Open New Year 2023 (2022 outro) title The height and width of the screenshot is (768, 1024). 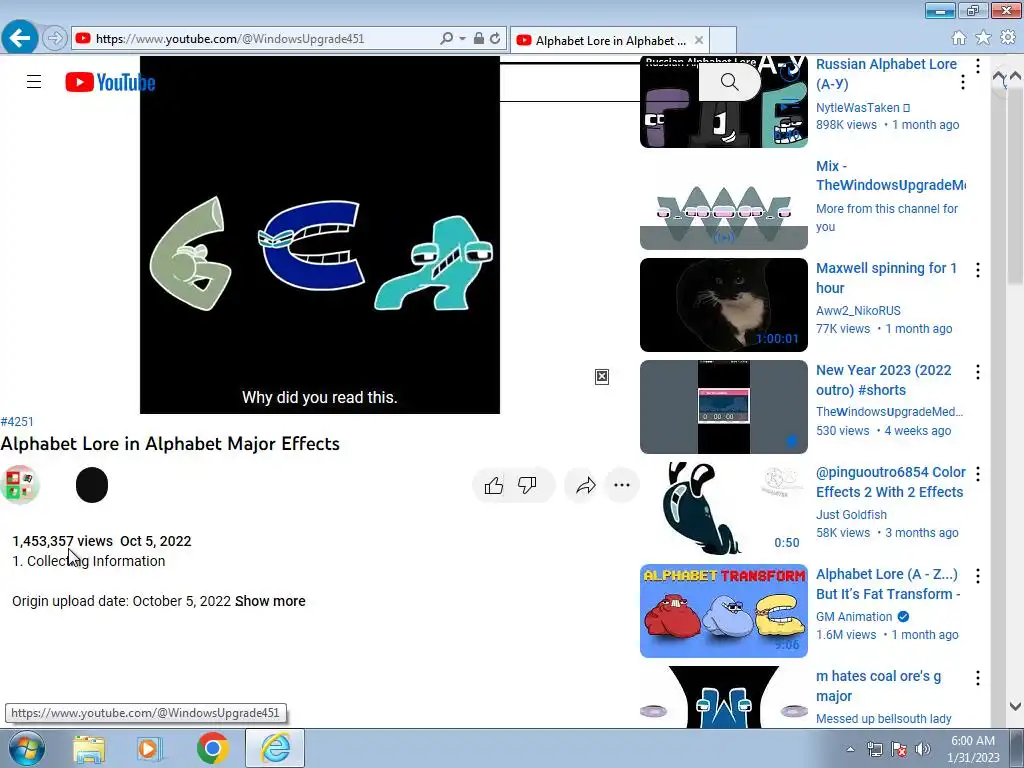(884, 380)
